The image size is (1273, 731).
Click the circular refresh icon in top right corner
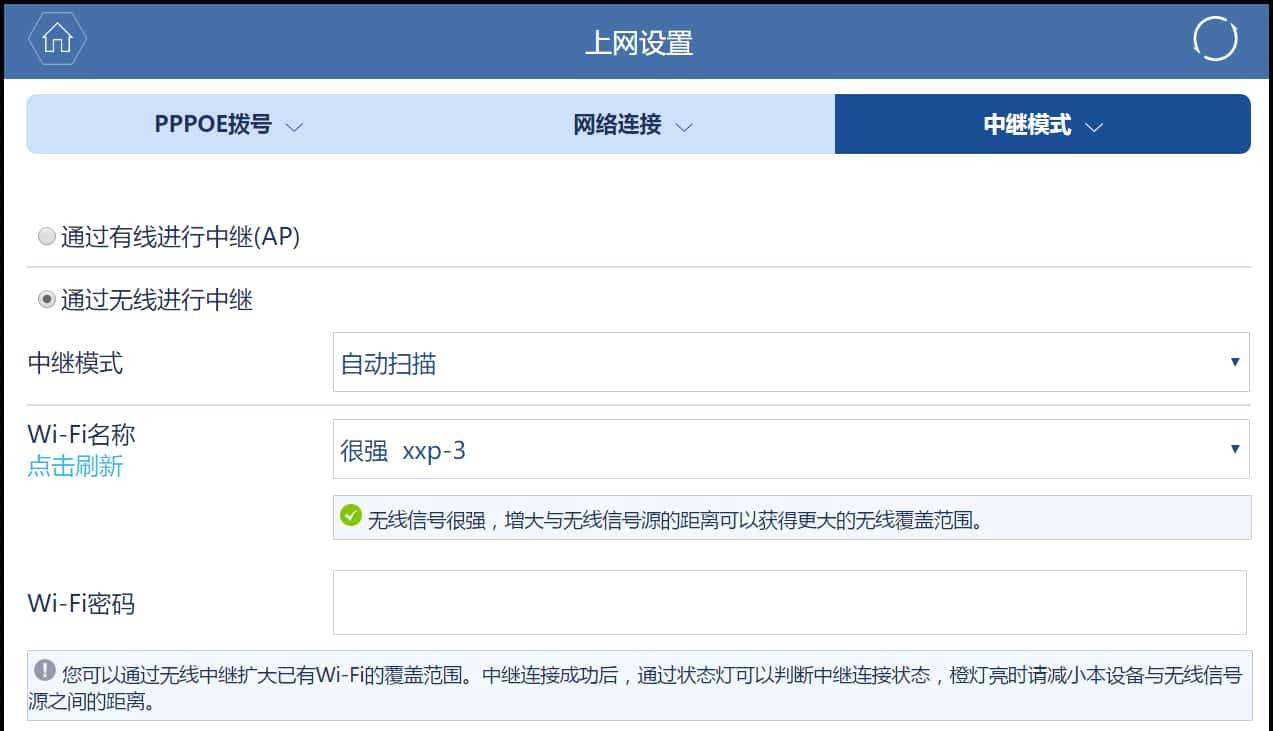pos(1215,40)
